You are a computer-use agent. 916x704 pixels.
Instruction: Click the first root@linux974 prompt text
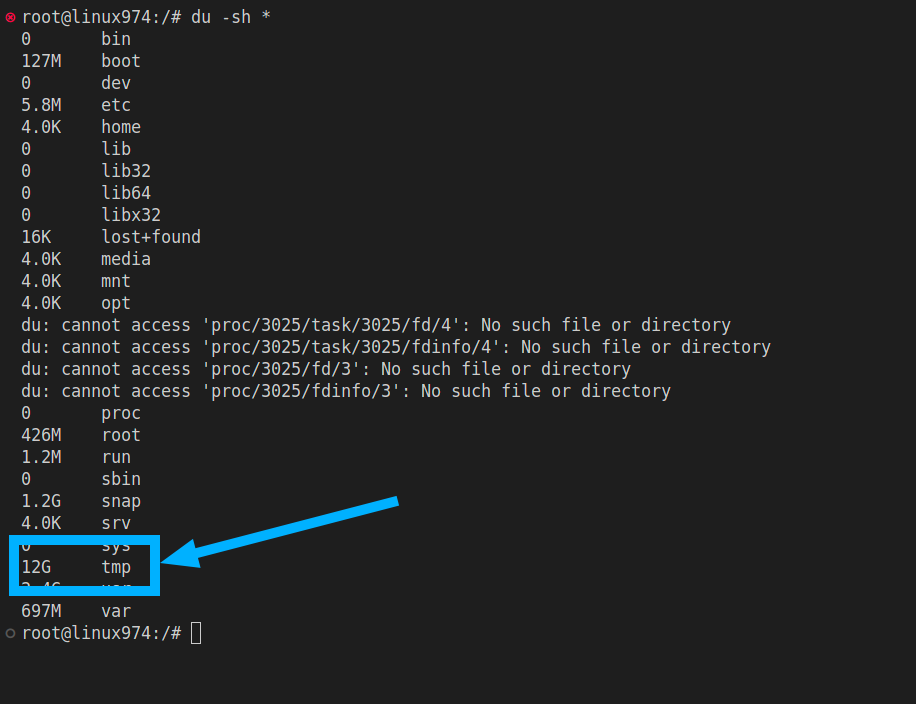(95, 17)
